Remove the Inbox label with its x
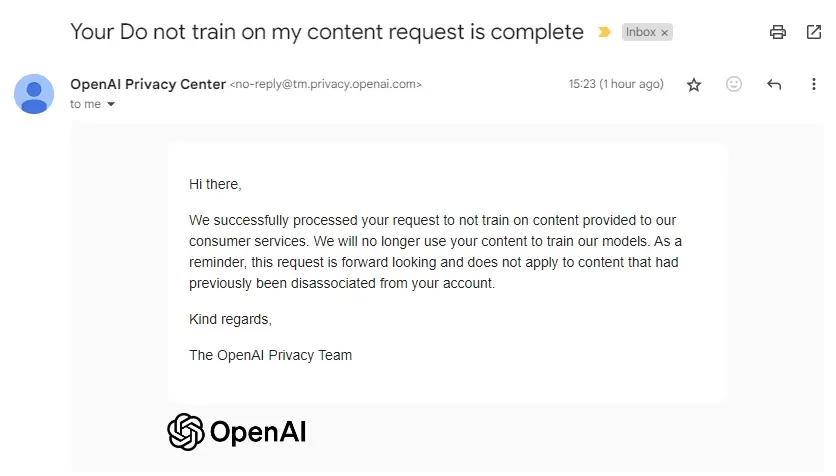The height and width of the screenshot is (476, 836). point(665,32)
